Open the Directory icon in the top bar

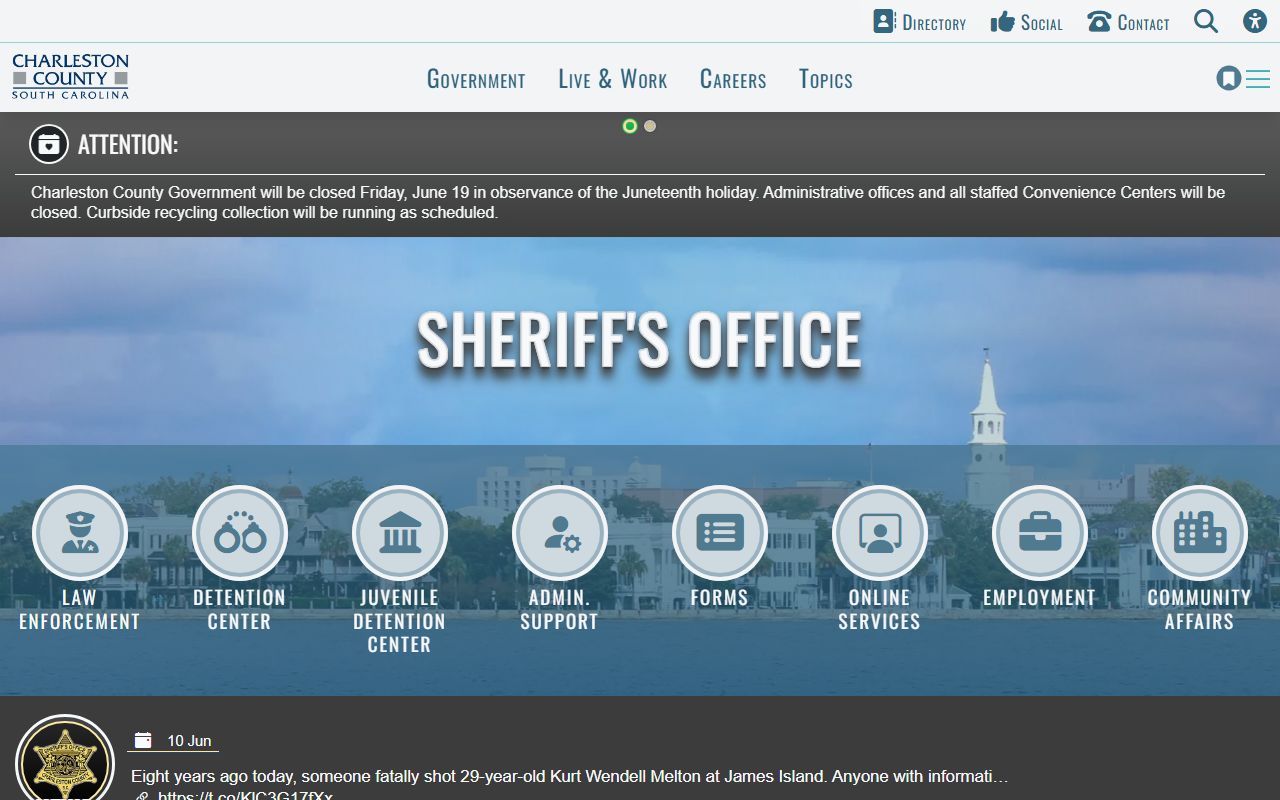884,21
